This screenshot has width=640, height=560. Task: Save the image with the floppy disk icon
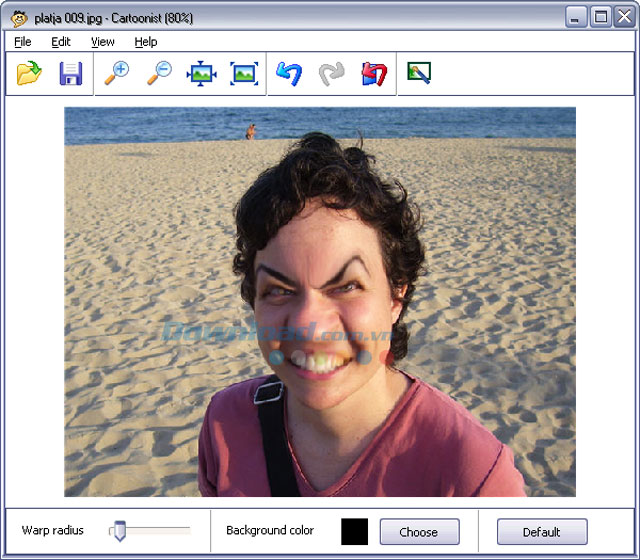pyautogui.click(x=70, y=73)
